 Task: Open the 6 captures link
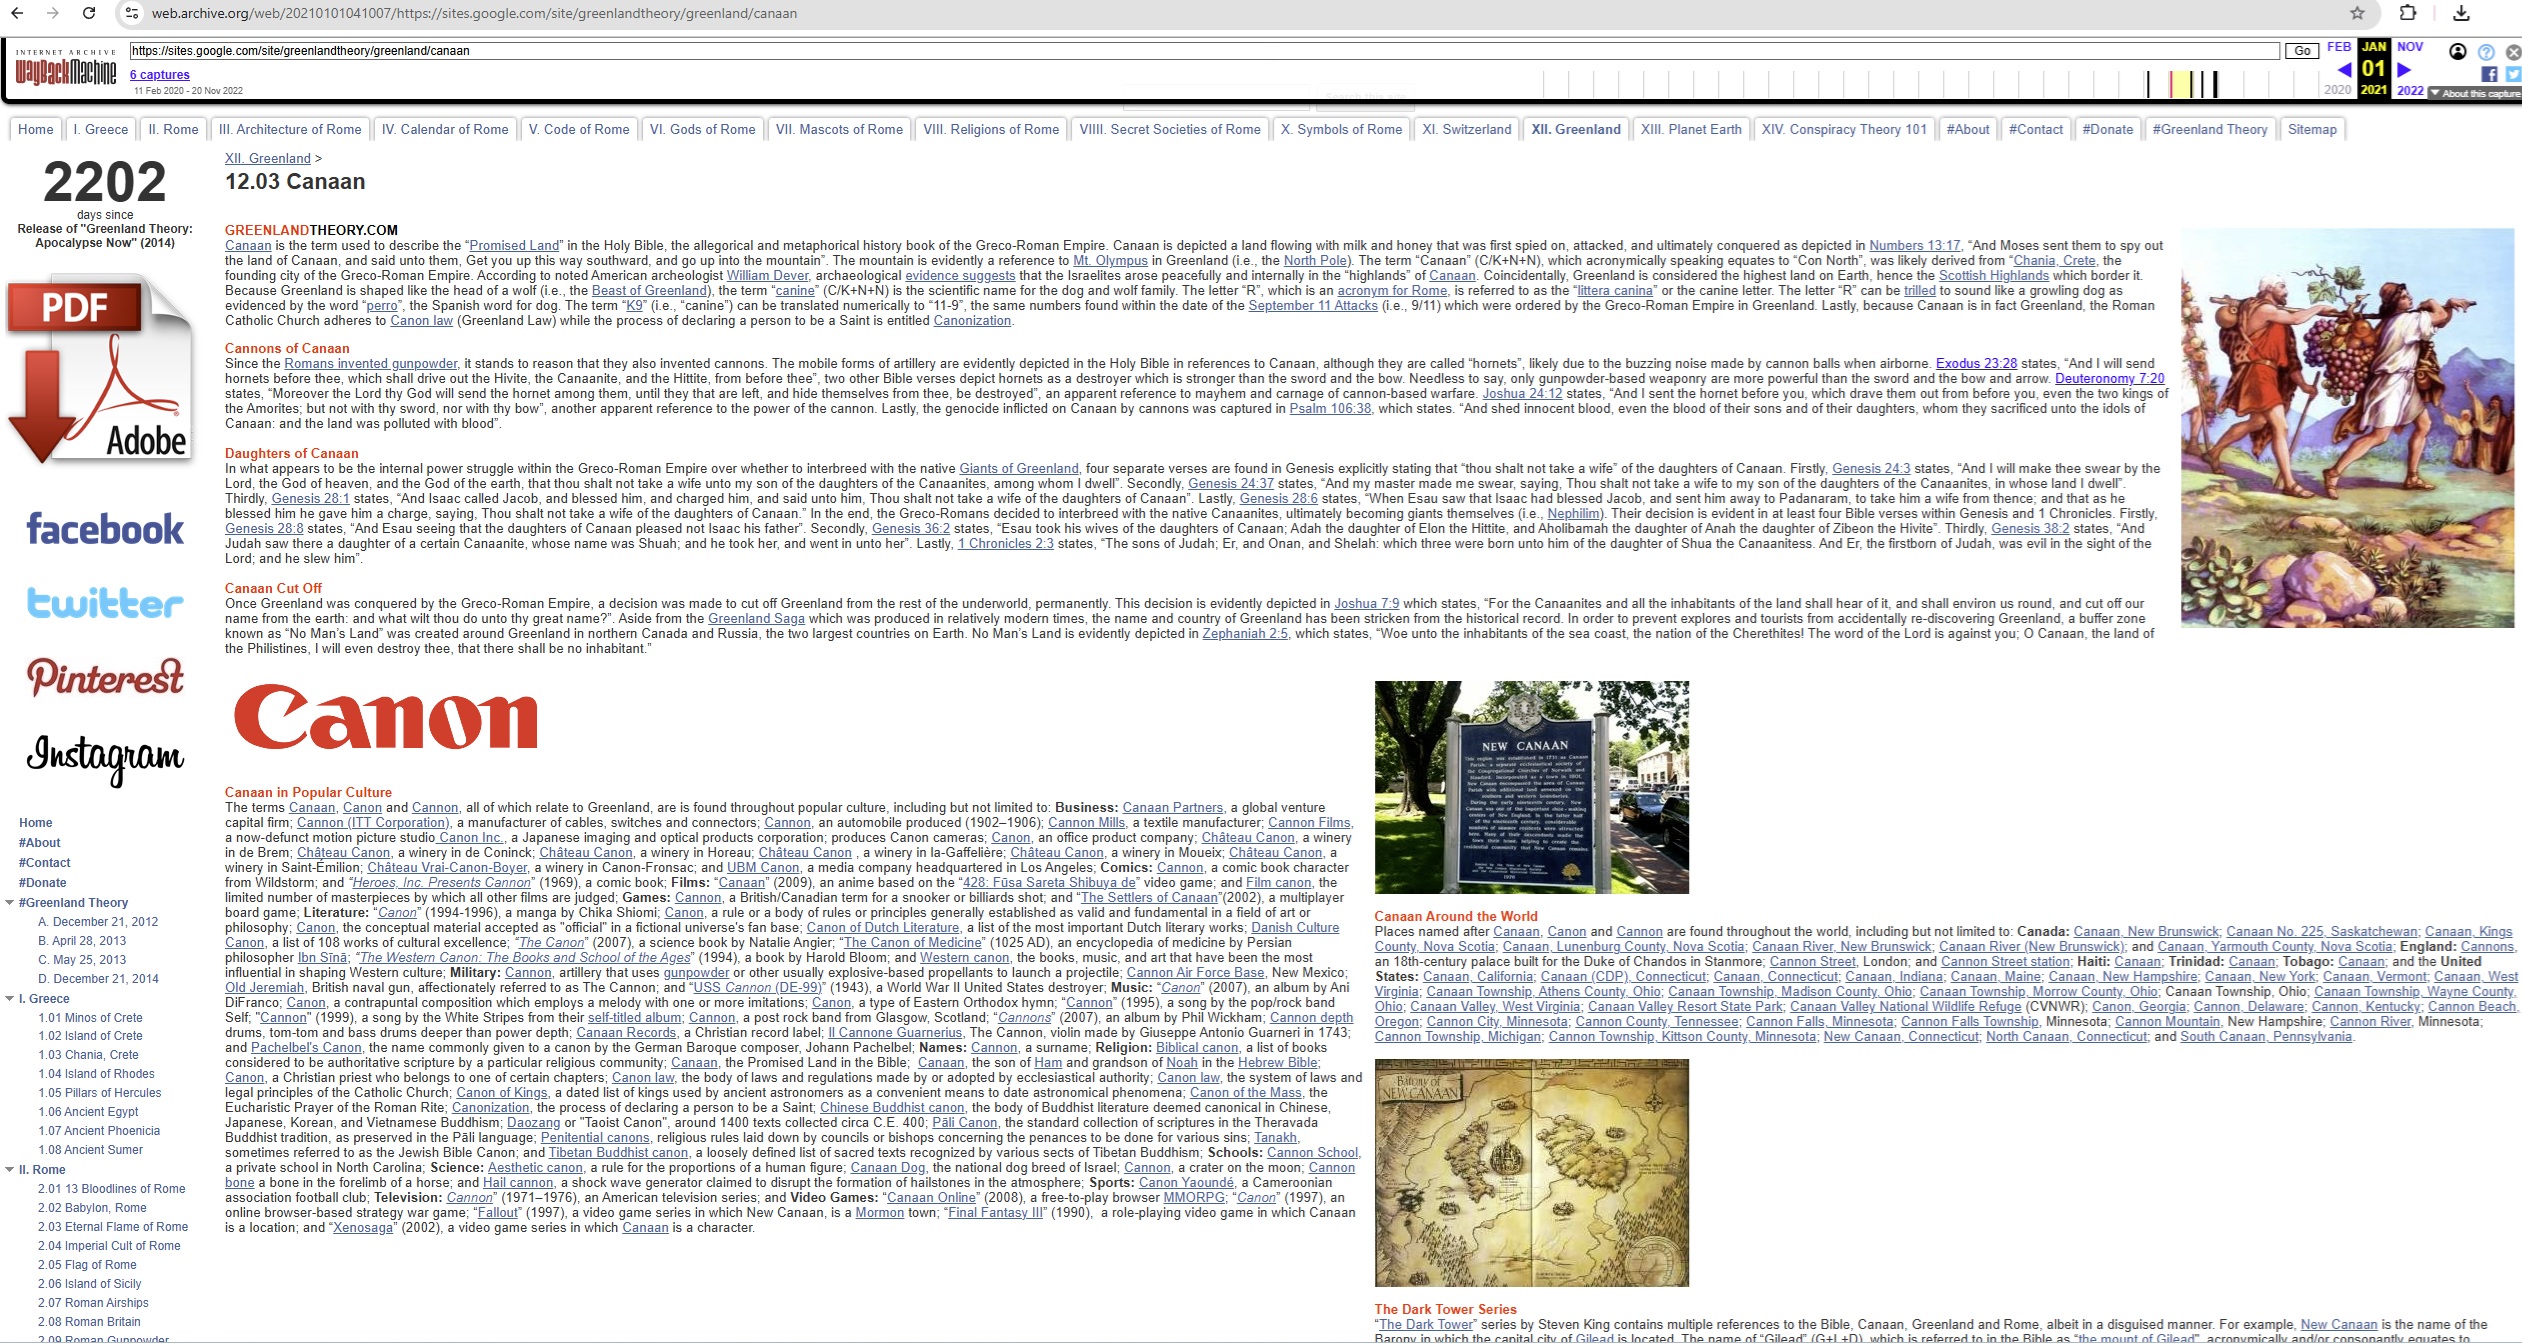(159, 74)
